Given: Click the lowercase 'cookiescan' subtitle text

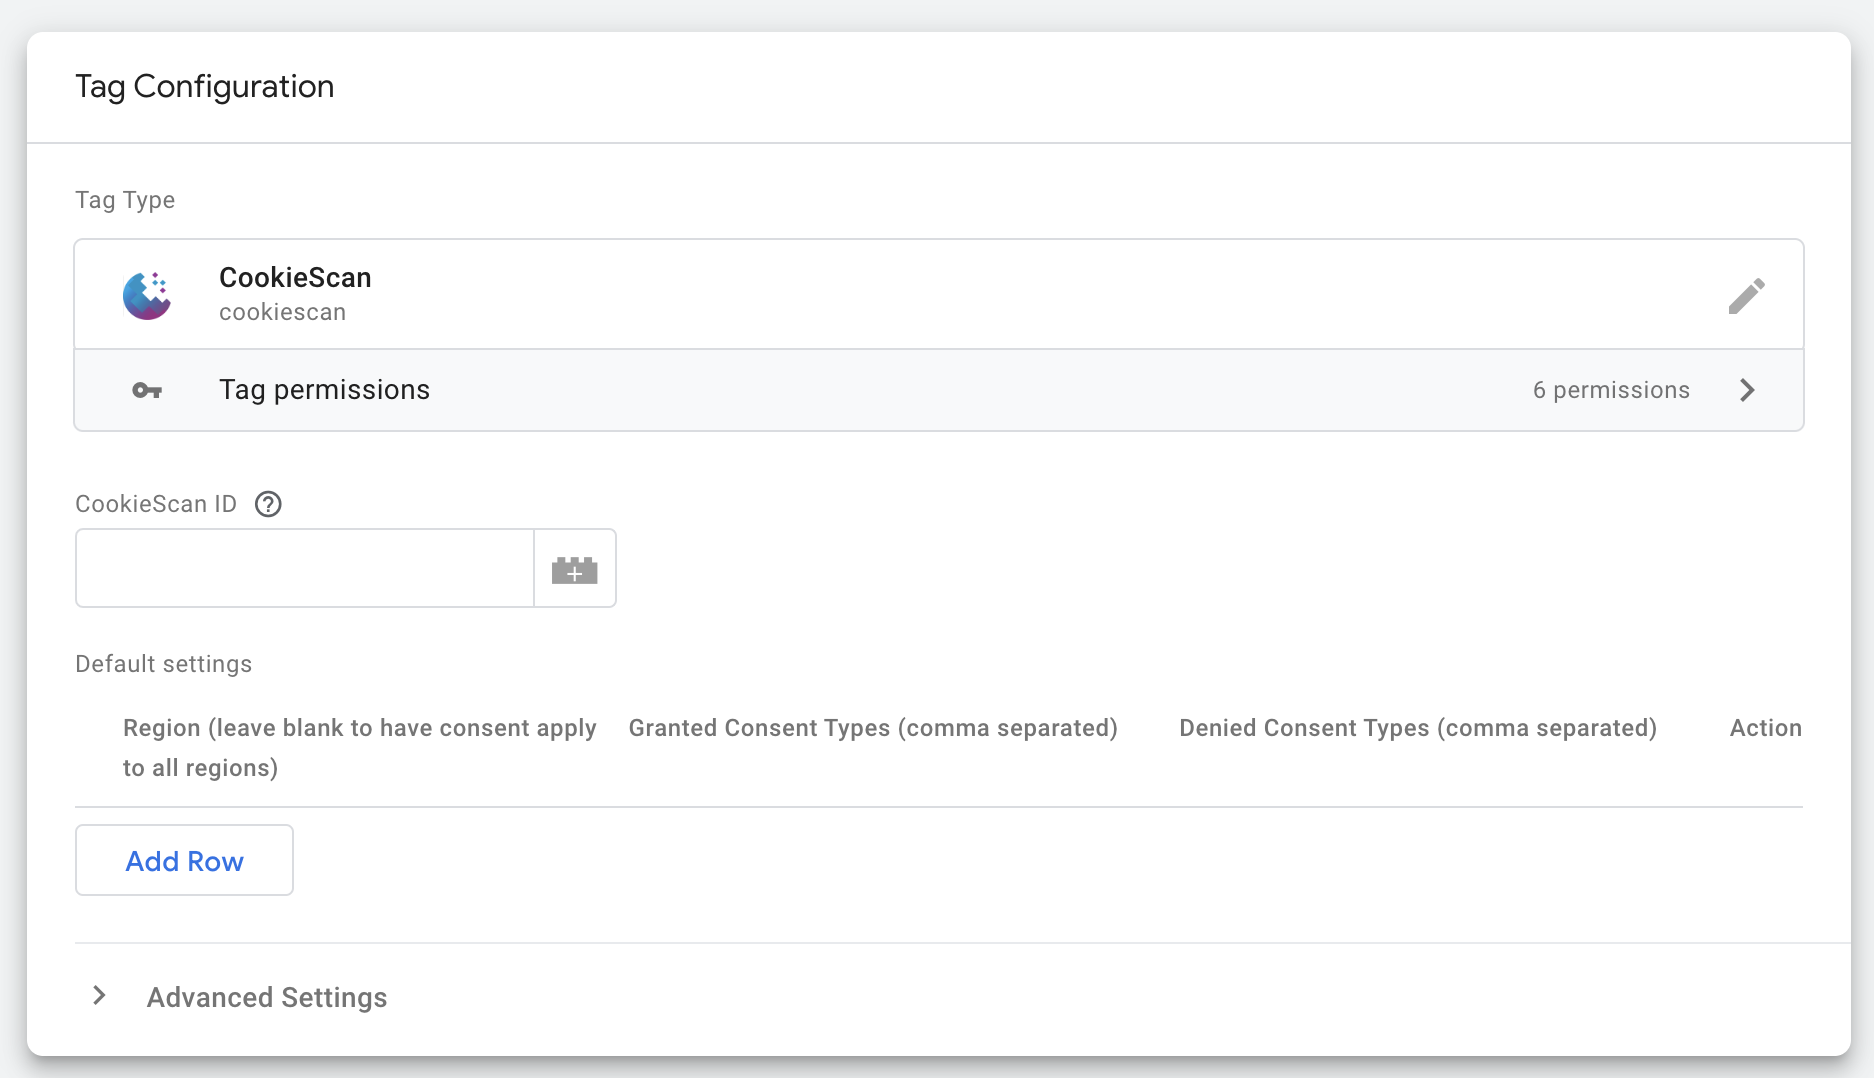Looking at the screenshot, I should (x=282, y=312).
